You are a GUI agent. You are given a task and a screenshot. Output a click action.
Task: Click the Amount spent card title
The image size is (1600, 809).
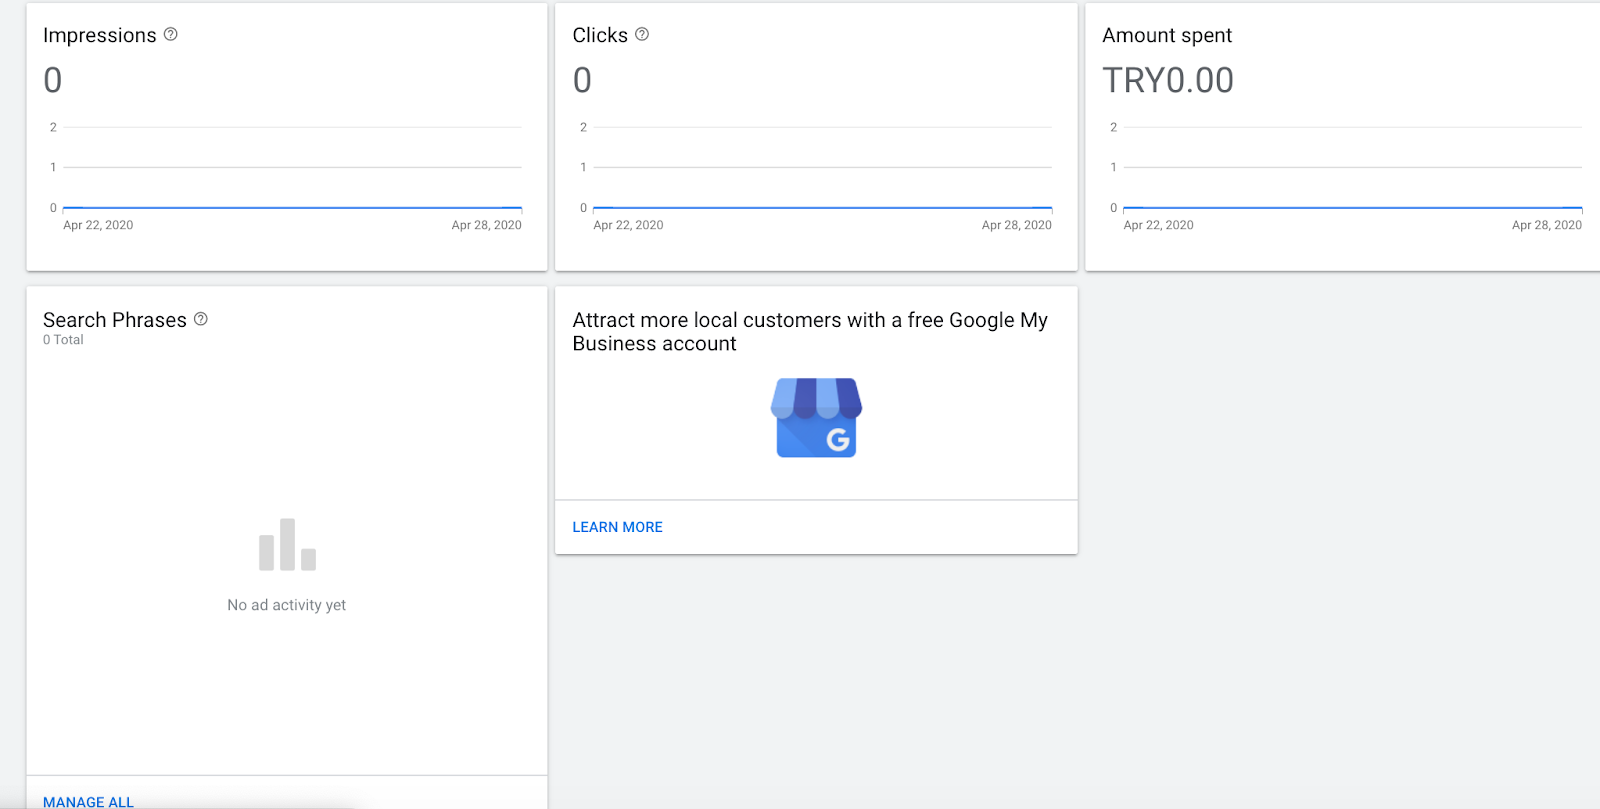pyautogui.click(x=1166, y=35)
